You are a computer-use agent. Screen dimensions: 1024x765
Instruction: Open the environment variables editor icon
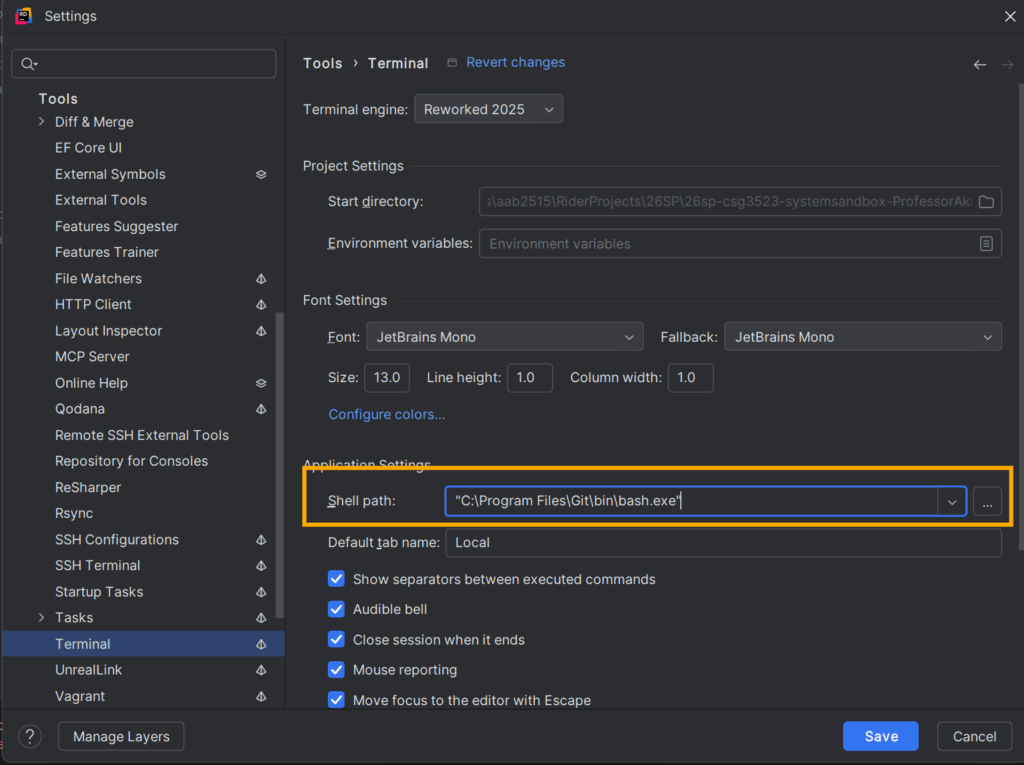click(x=986, y=244)
